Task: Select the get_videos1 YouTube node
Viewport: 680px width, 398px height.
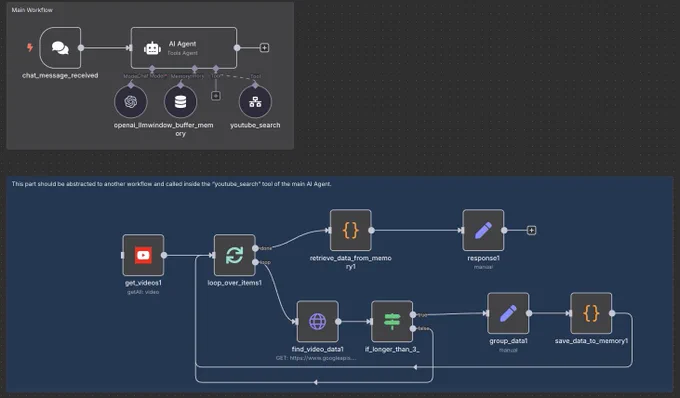Action: (143, 255)
